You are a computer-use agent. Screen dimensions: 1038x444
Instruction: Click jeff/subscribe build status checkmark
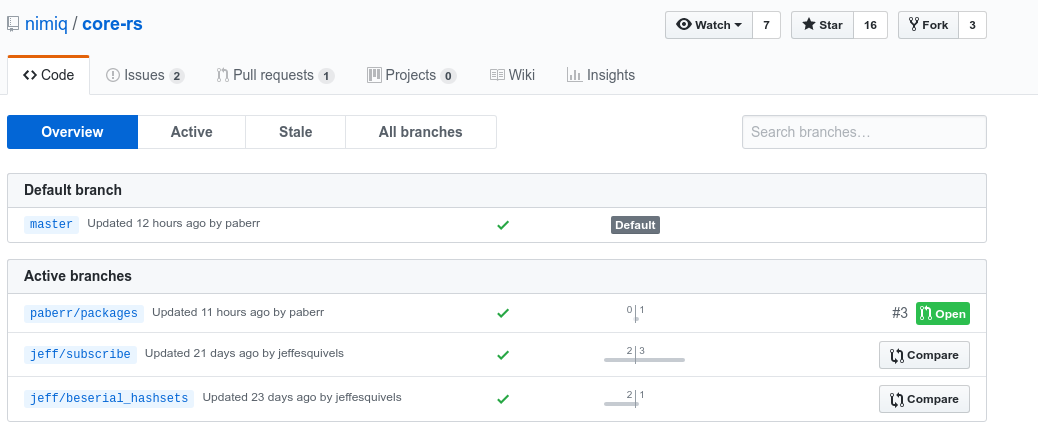[503, 355]
